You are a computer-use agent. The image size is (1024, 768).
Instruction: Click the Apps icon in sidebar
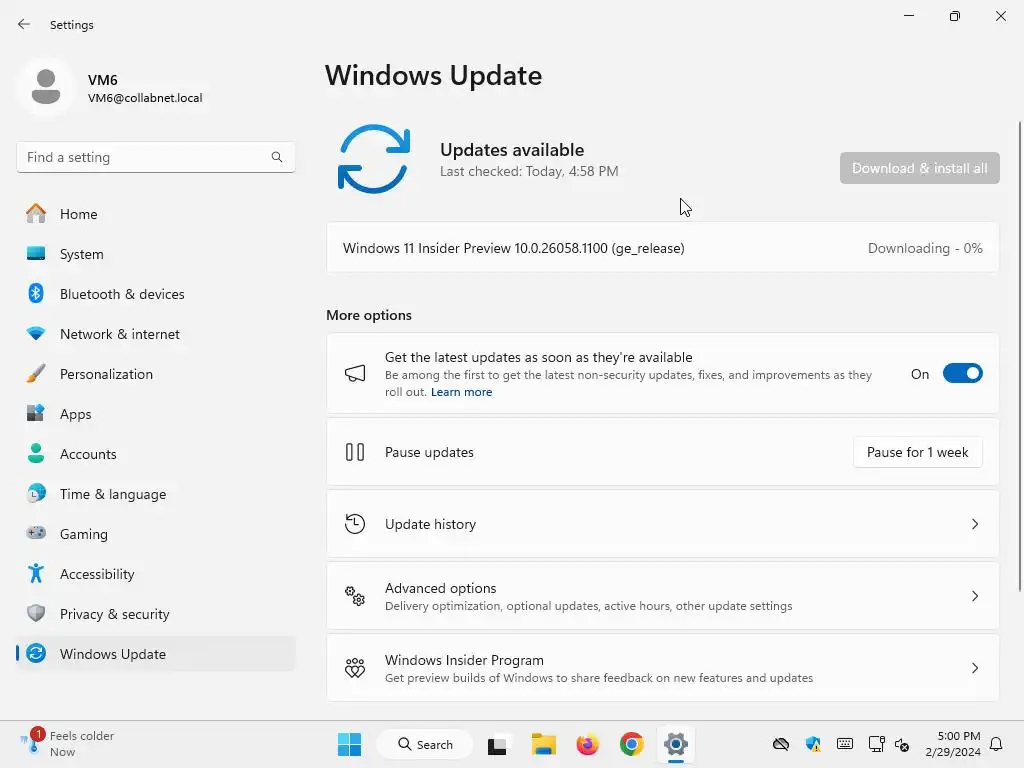point(36,413)
